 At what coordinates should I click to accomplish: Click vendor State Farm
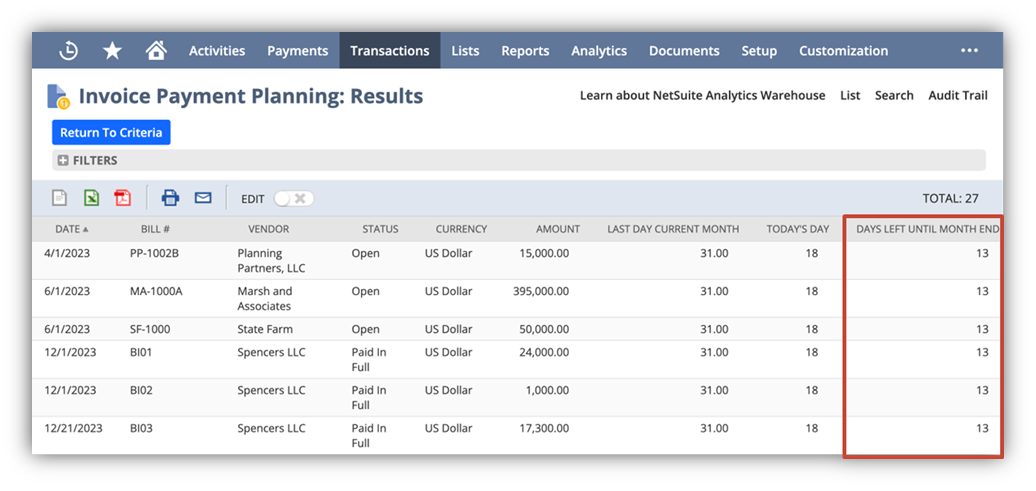pos(265,329)
